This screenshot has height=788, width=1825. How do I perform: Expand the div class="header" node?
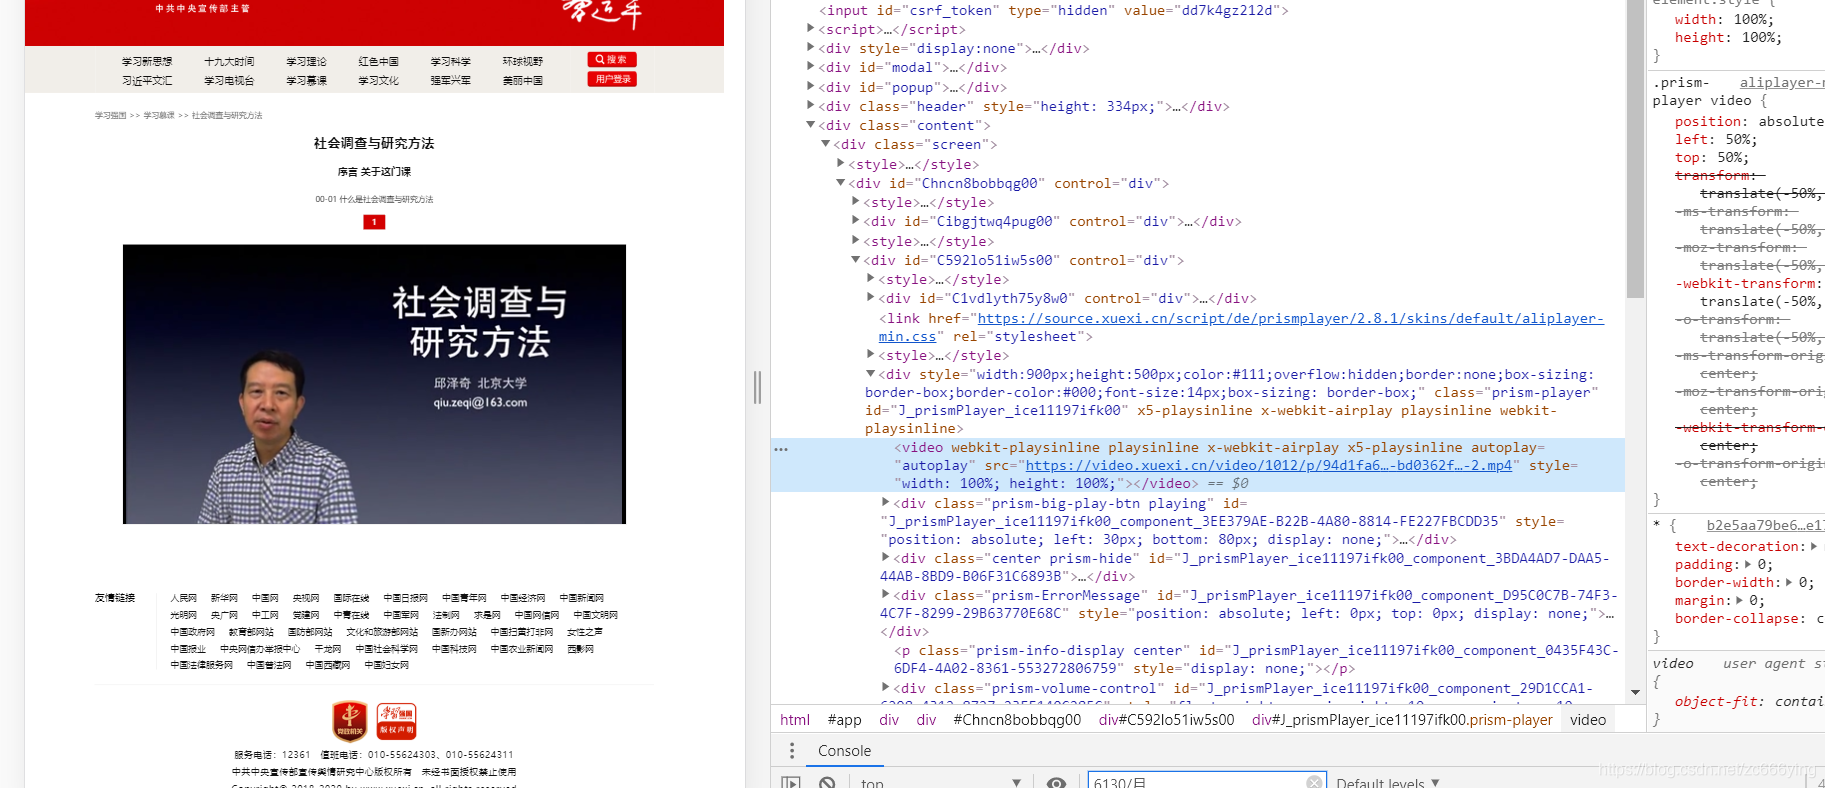(811, 106)
